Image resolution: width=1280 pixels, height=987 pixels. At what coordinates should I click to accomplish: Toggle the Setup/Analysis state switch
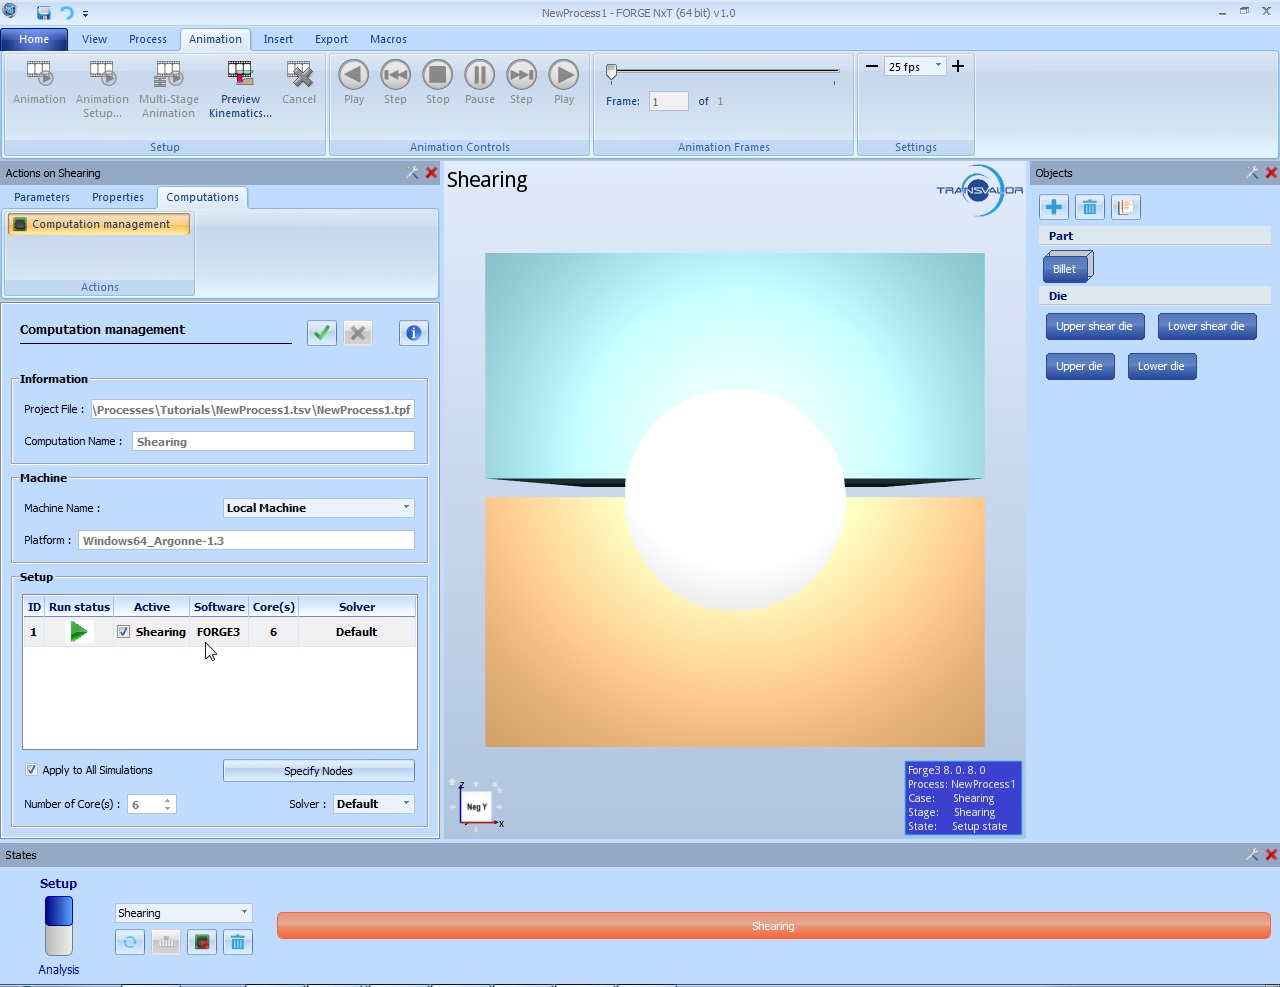pos(59,926)
